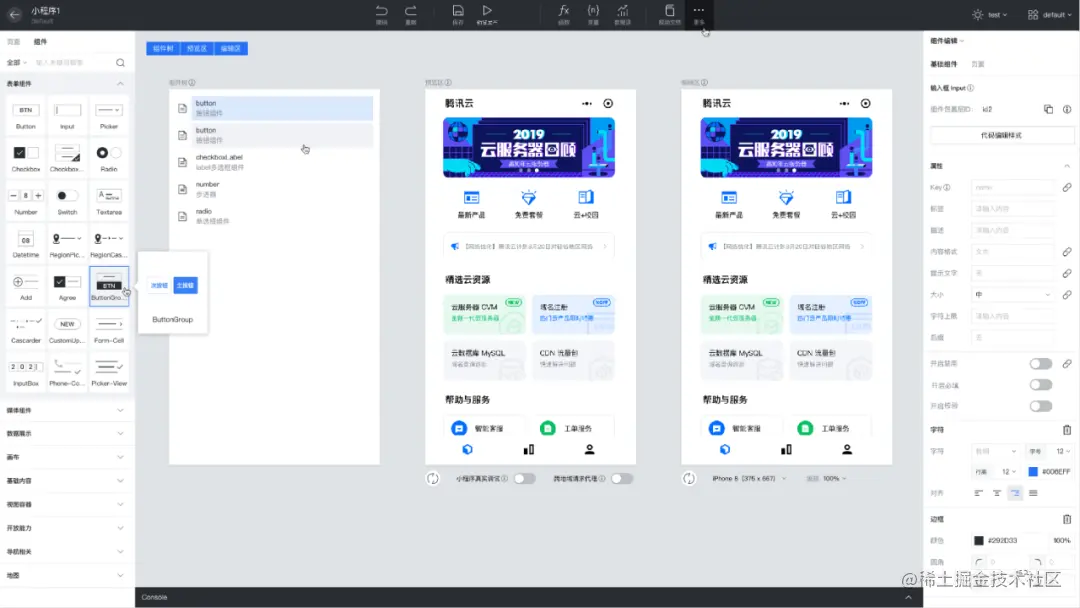
Task: Set text alignment to center
Action: point(997,493)
